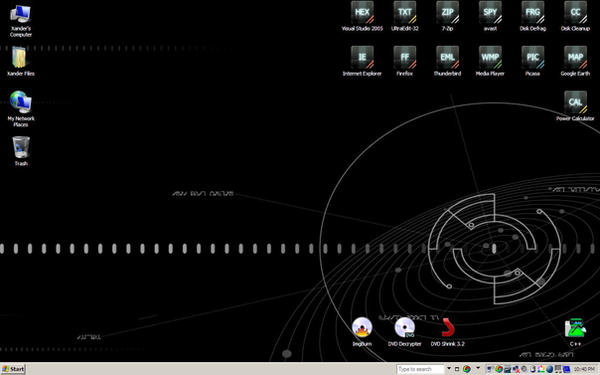600x375 pixels.
Task: Select the Trash recycle bin icon
Action: click(x=21, y=151)
